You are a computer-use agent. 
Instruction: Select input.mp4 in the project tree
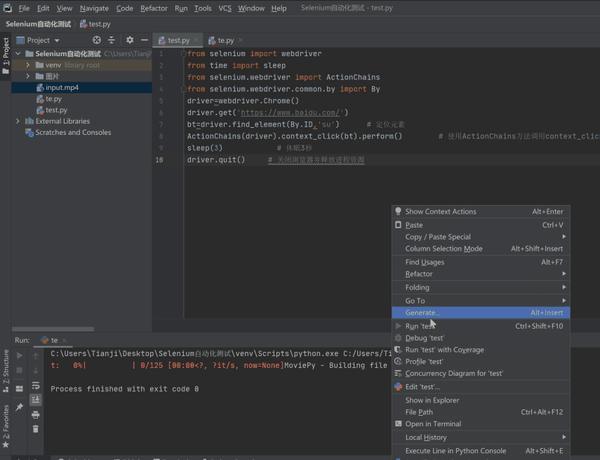61,88
